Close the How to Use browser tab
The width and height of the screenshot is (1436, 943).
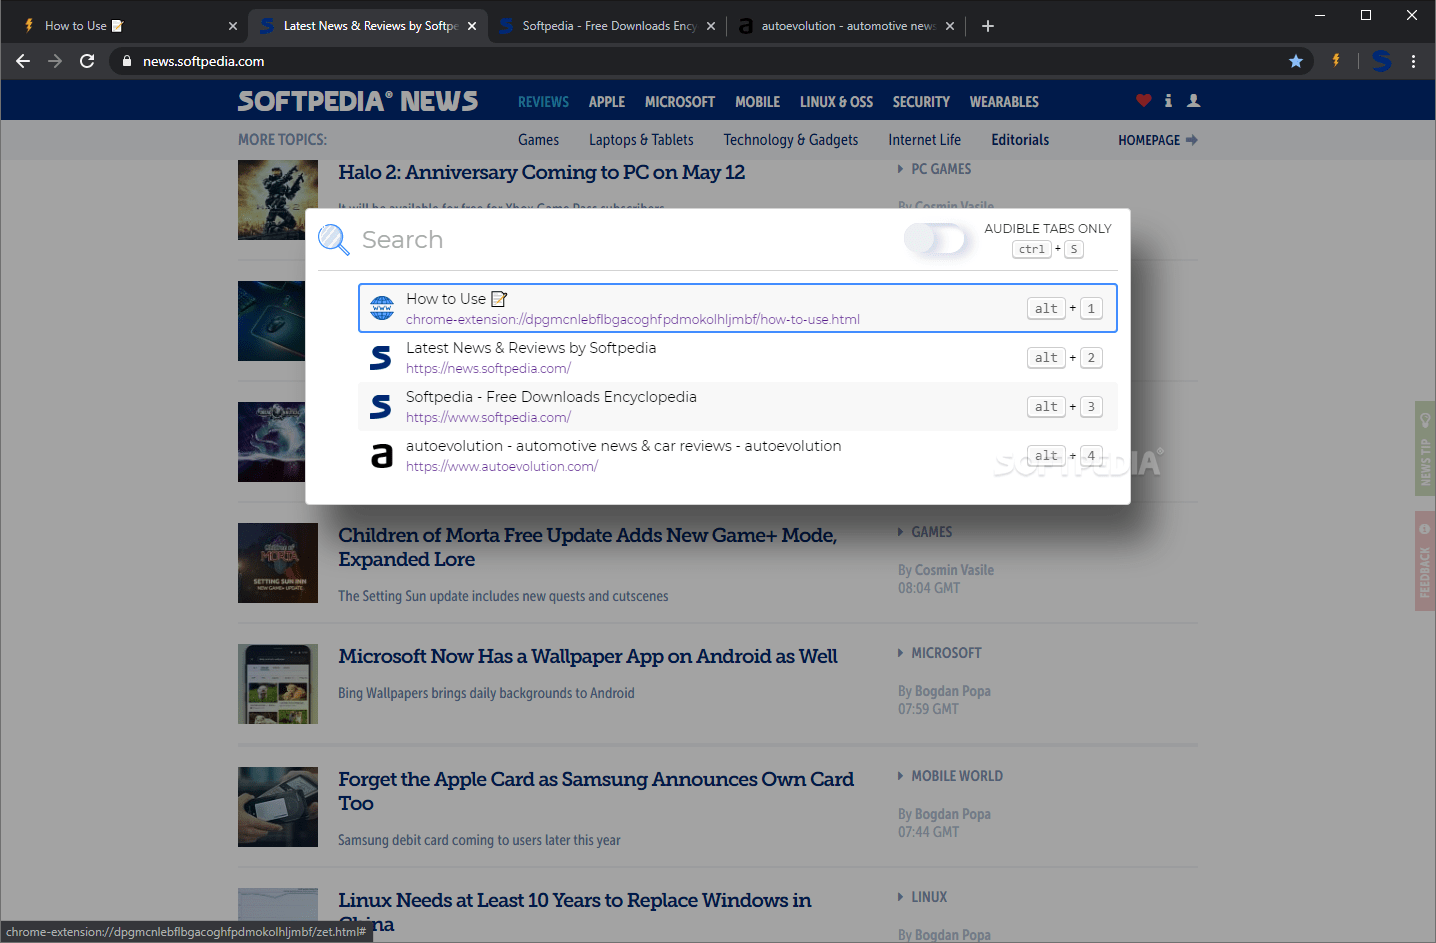click(233, 26)
